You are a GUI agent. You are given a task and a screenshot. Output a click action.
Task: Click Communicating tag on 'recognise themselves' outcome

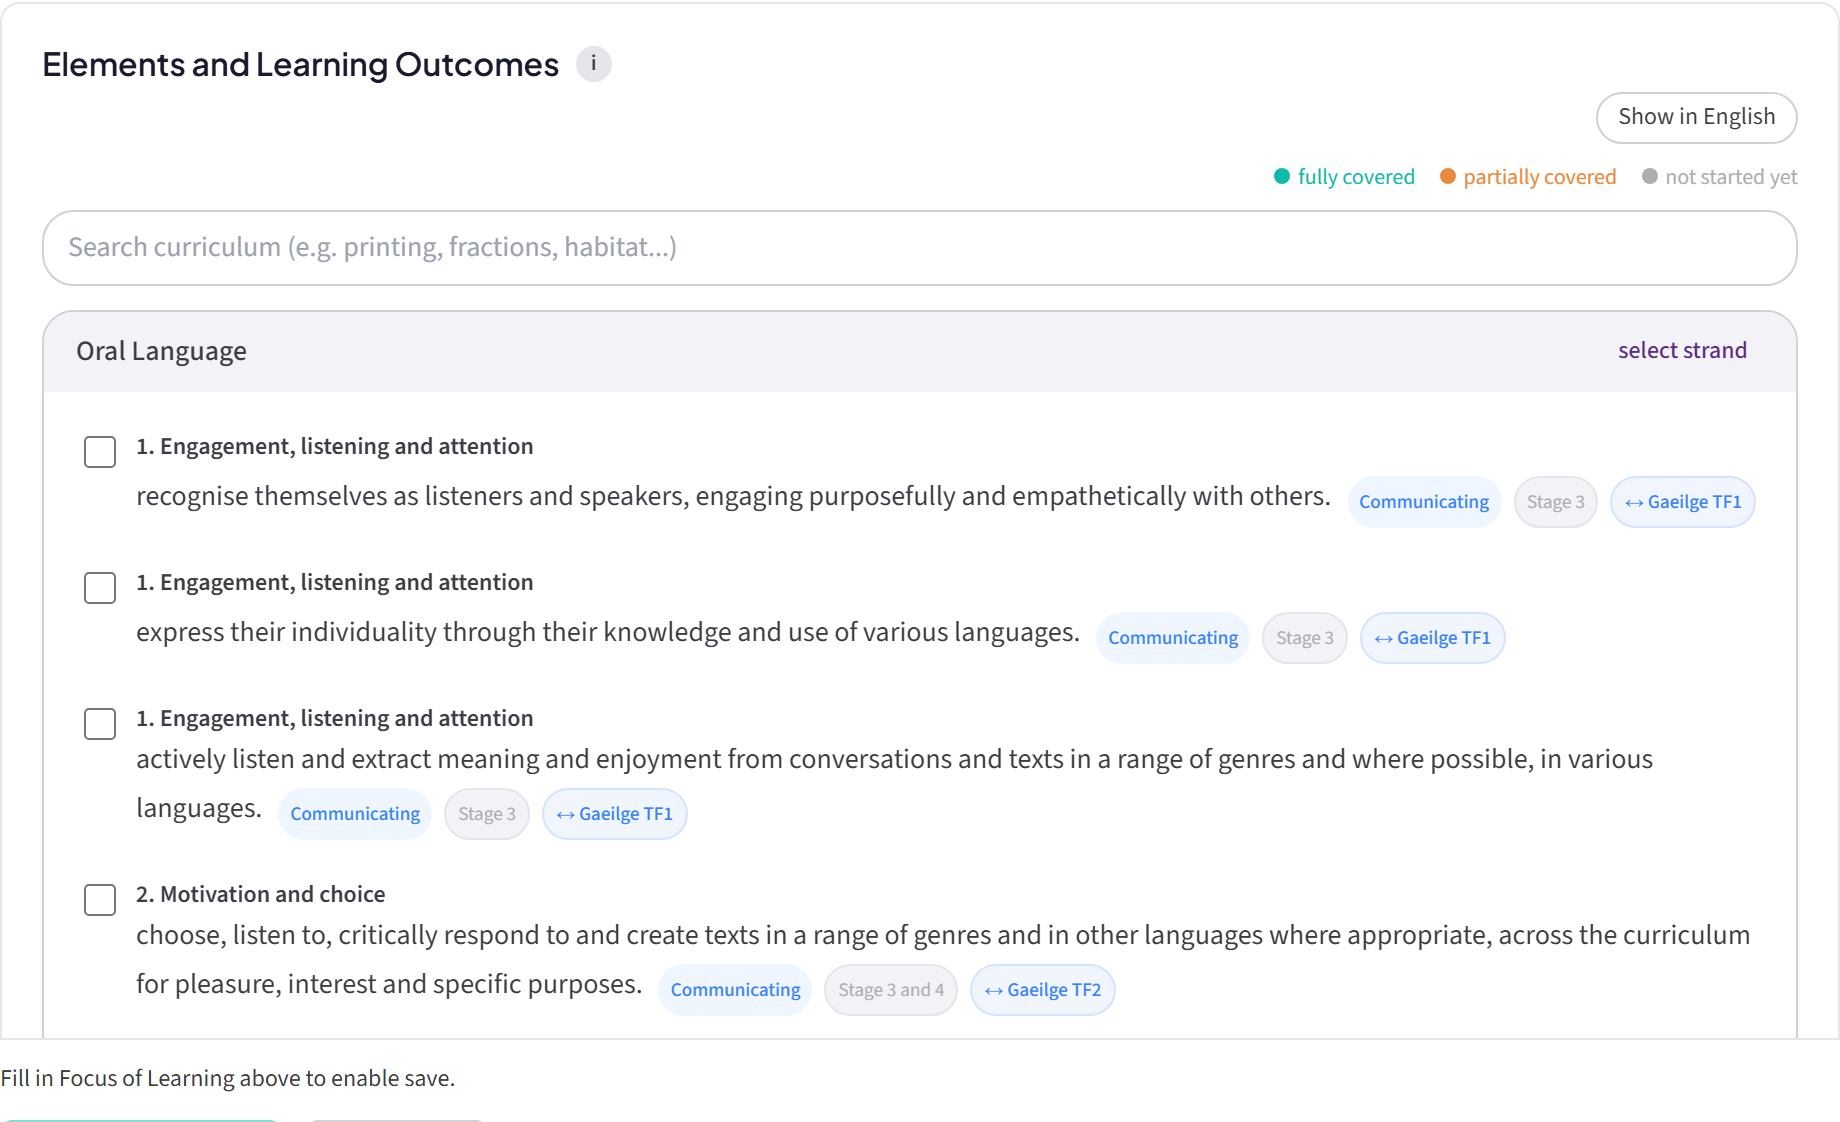1424,502
